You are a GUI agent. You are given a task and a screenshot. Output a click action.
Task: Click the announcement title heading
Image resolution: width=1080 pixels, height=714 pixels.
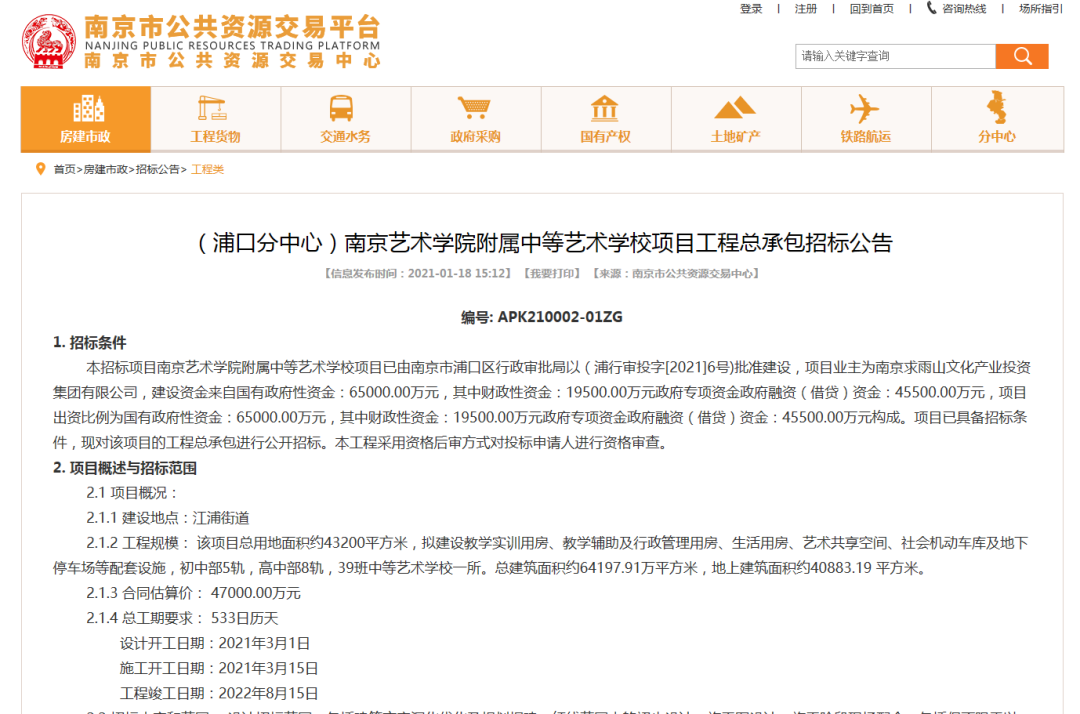pyautogui.click(x=545, y=243)
